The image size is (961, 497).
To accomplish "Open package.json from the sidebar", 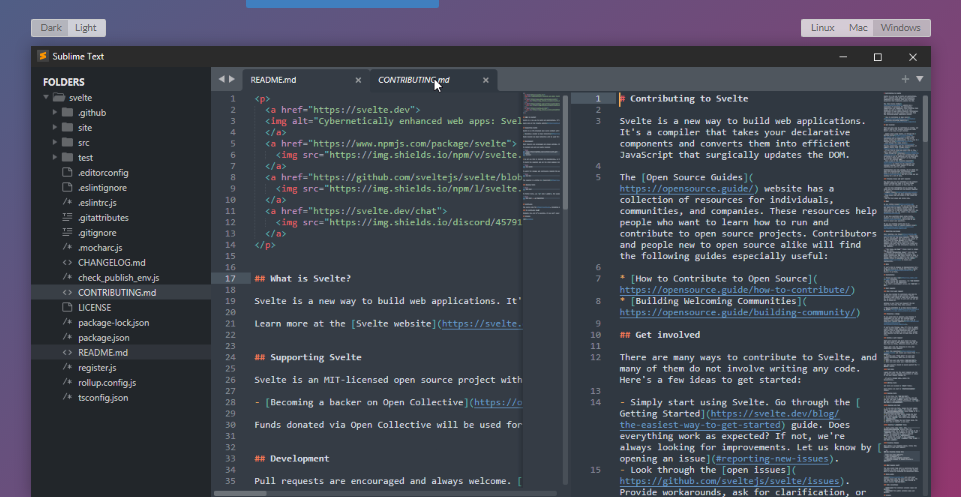I will [x=104, y=338].
